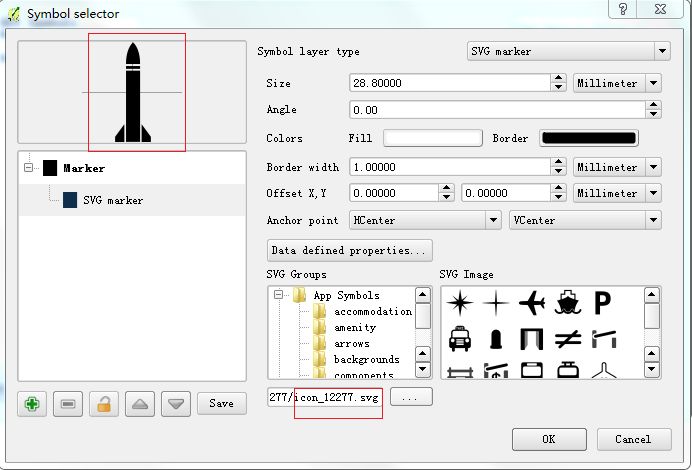Image resolution: width=692 pixels, height=470 pixels.
Task: Increase Offset Y with up arrow
Action: tap(558, 188)
